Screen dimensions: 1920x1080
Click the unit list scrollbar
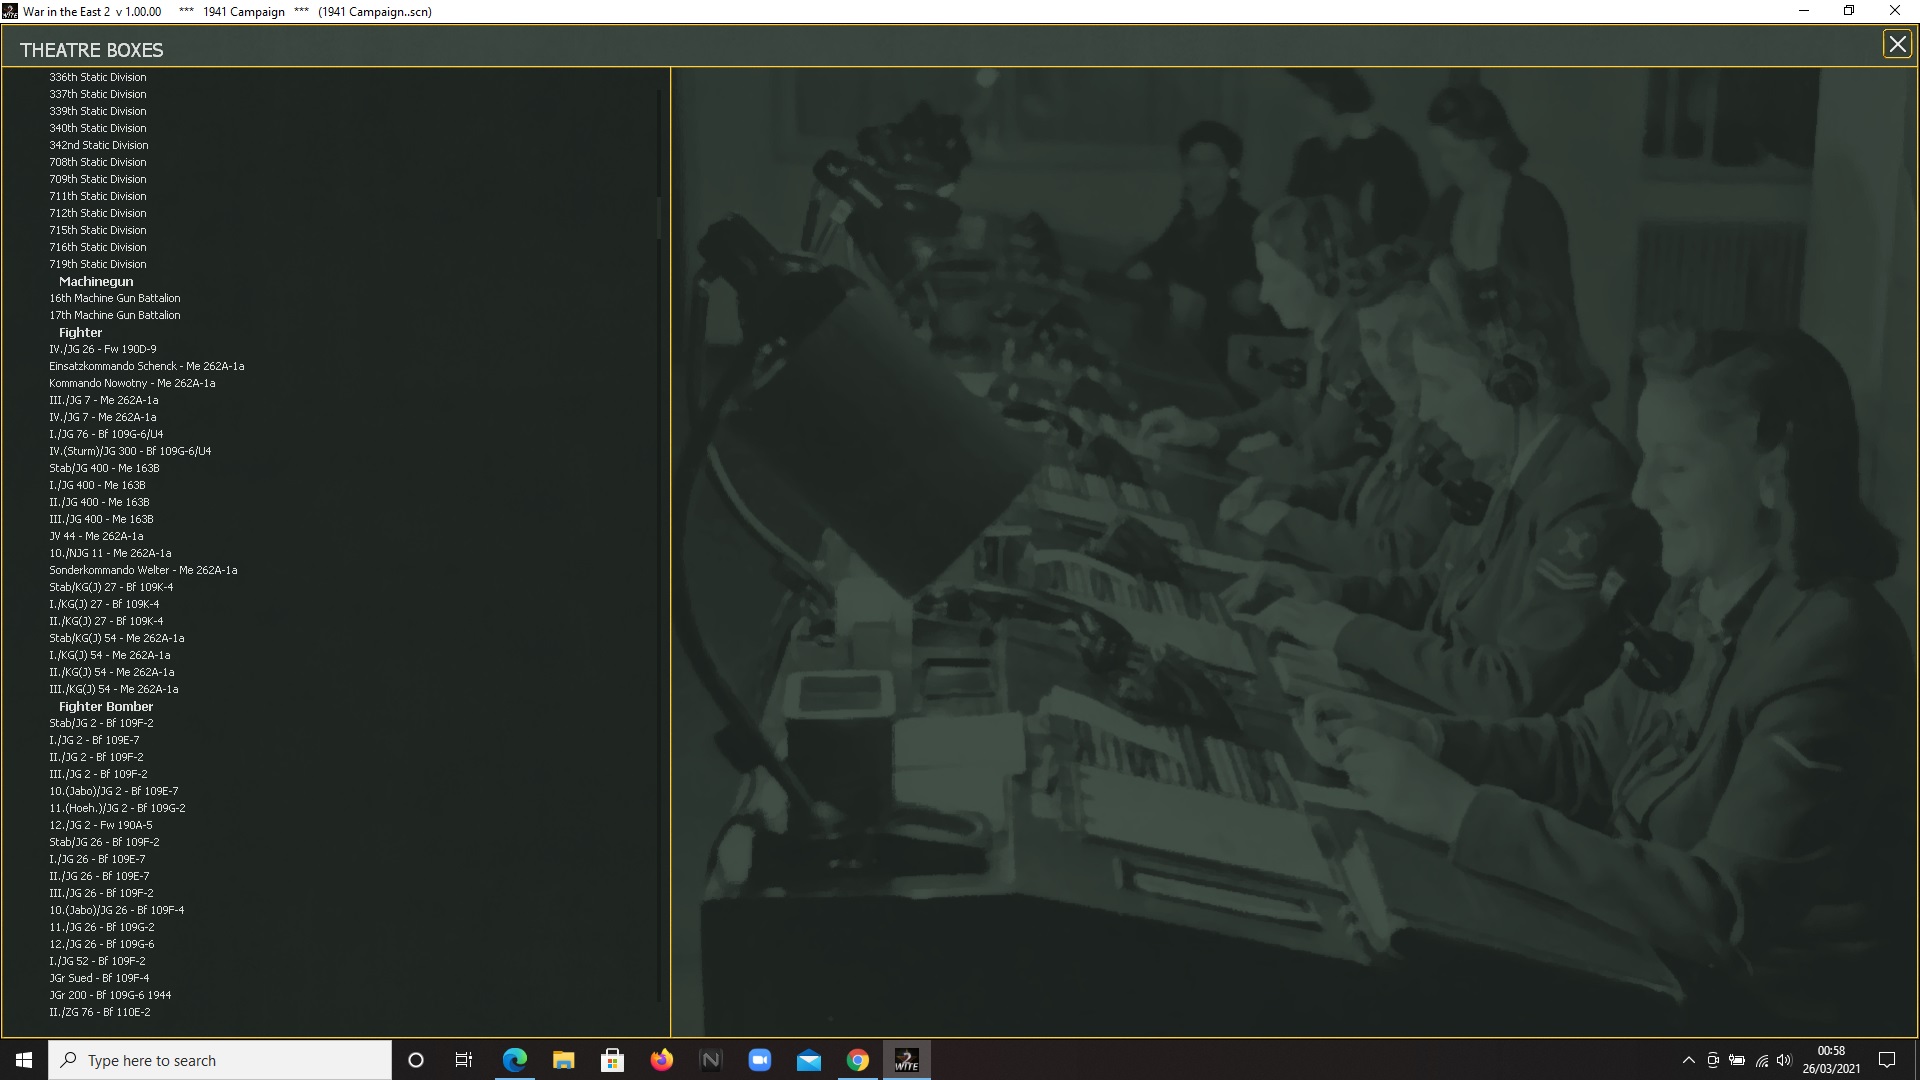(659, 218)
